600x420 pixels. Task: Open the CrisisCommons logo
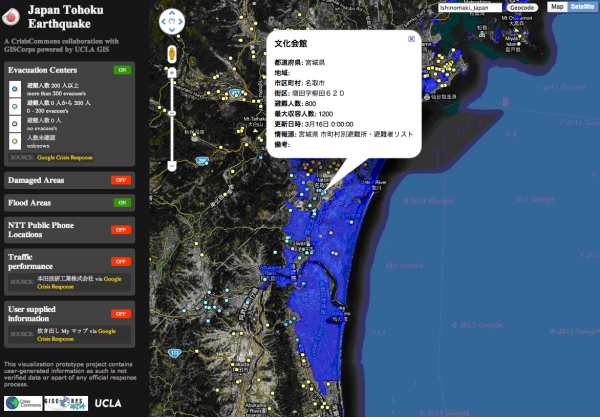pyautogui.click(x=17, y=403)
